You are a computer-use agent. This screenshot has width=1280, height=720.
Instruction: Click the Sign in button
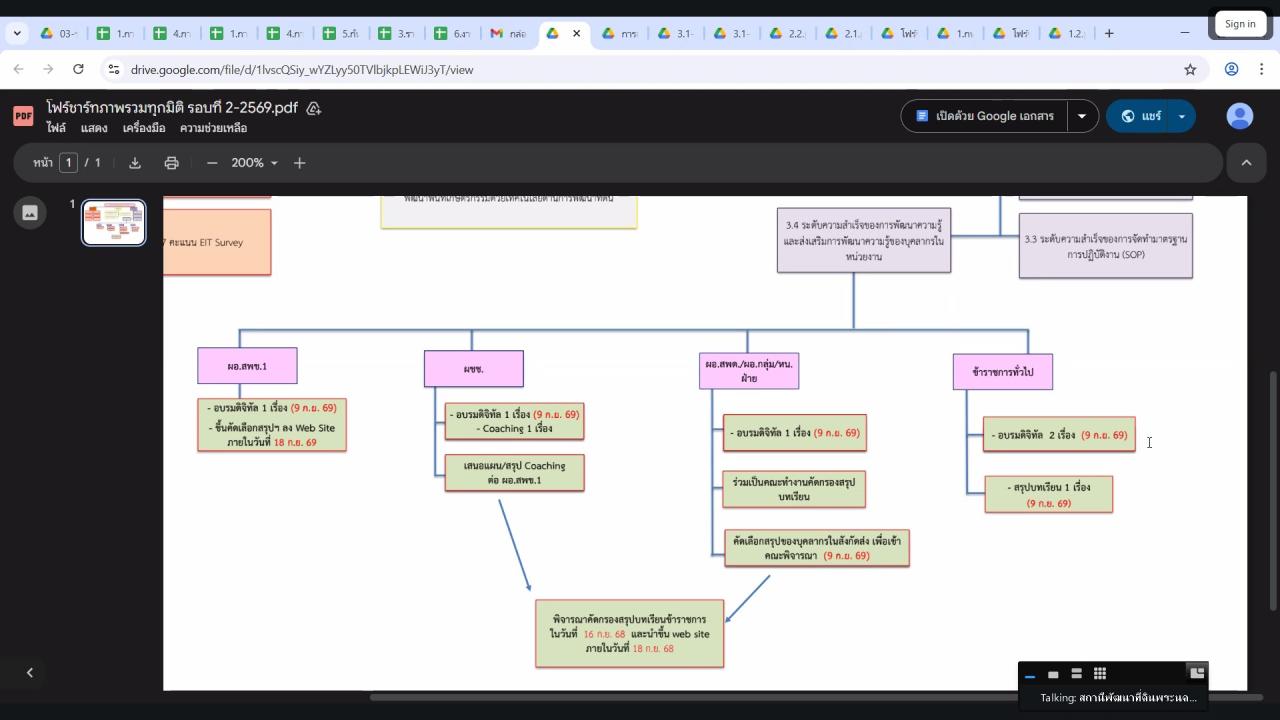(x=1240, y=24)
